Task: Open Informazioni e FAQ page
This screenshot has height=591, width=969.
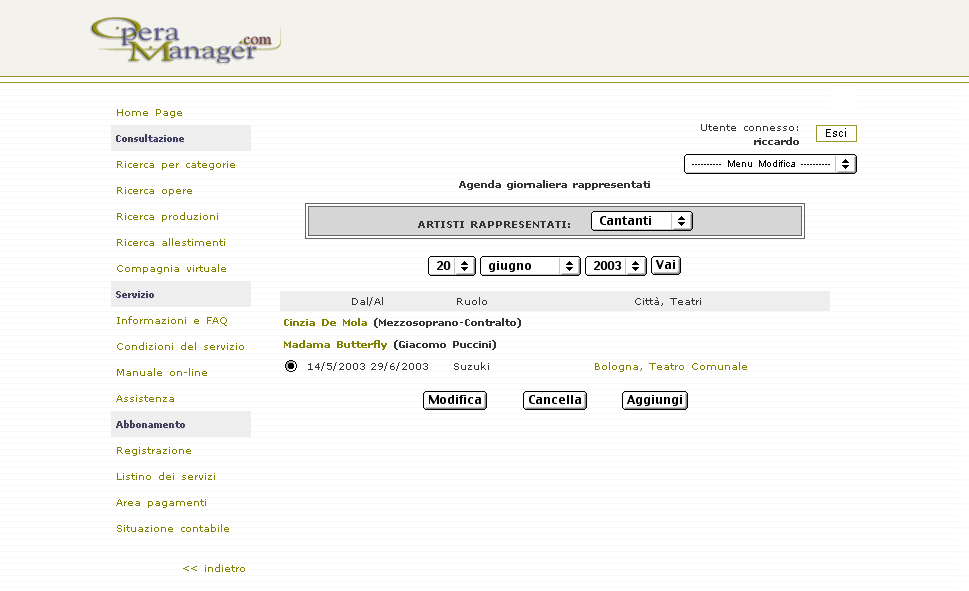Action: coord(172,321)
